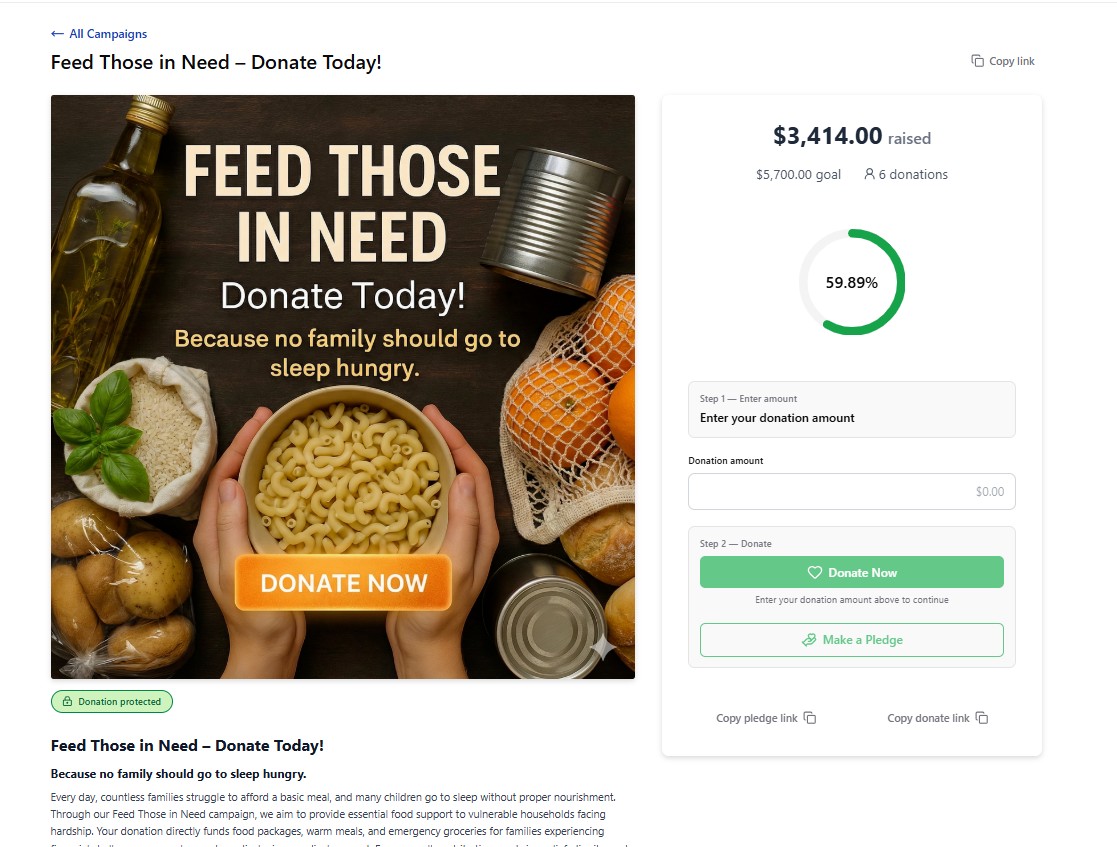
Task: Click the Step 1 — Enter amount panel
Action: (x=851, y=409)
